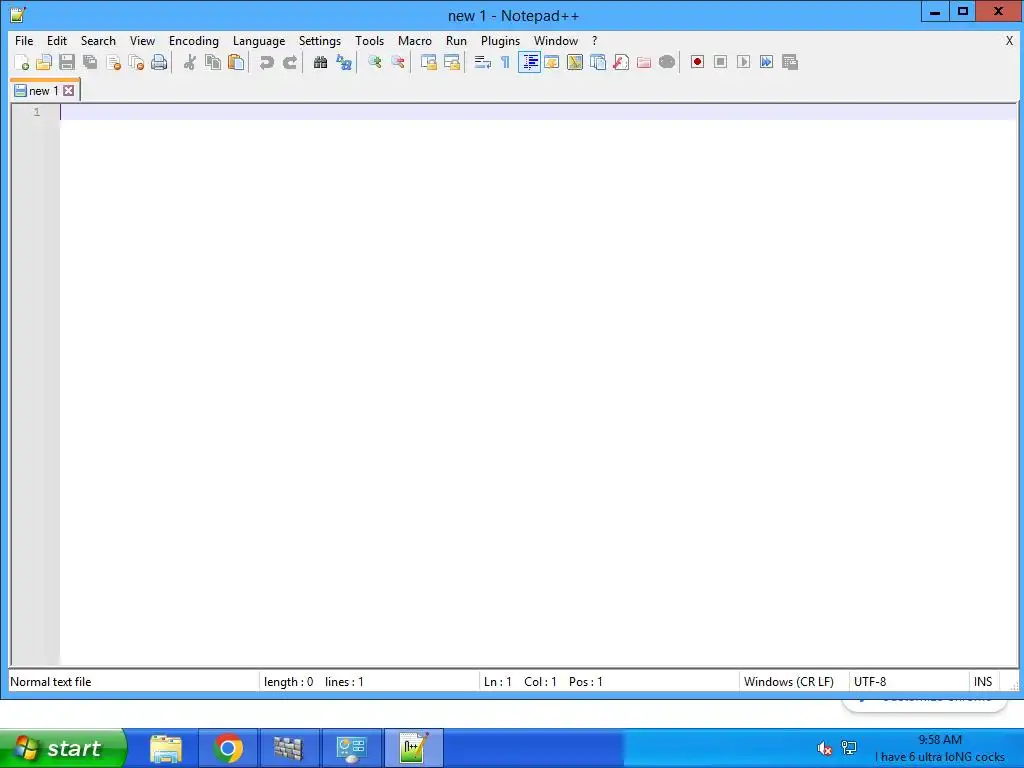The width and height of the screenshot is (1024, 768).
Task: Zoom in with the magnifier plus icon
Action: pos(375,62)
